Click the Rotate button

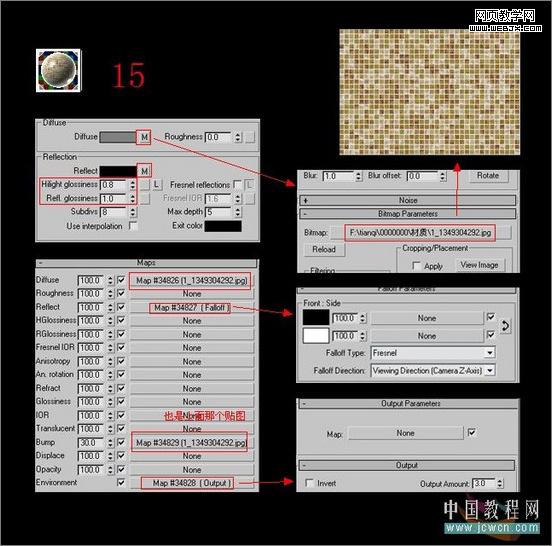(x=489, y=176)
